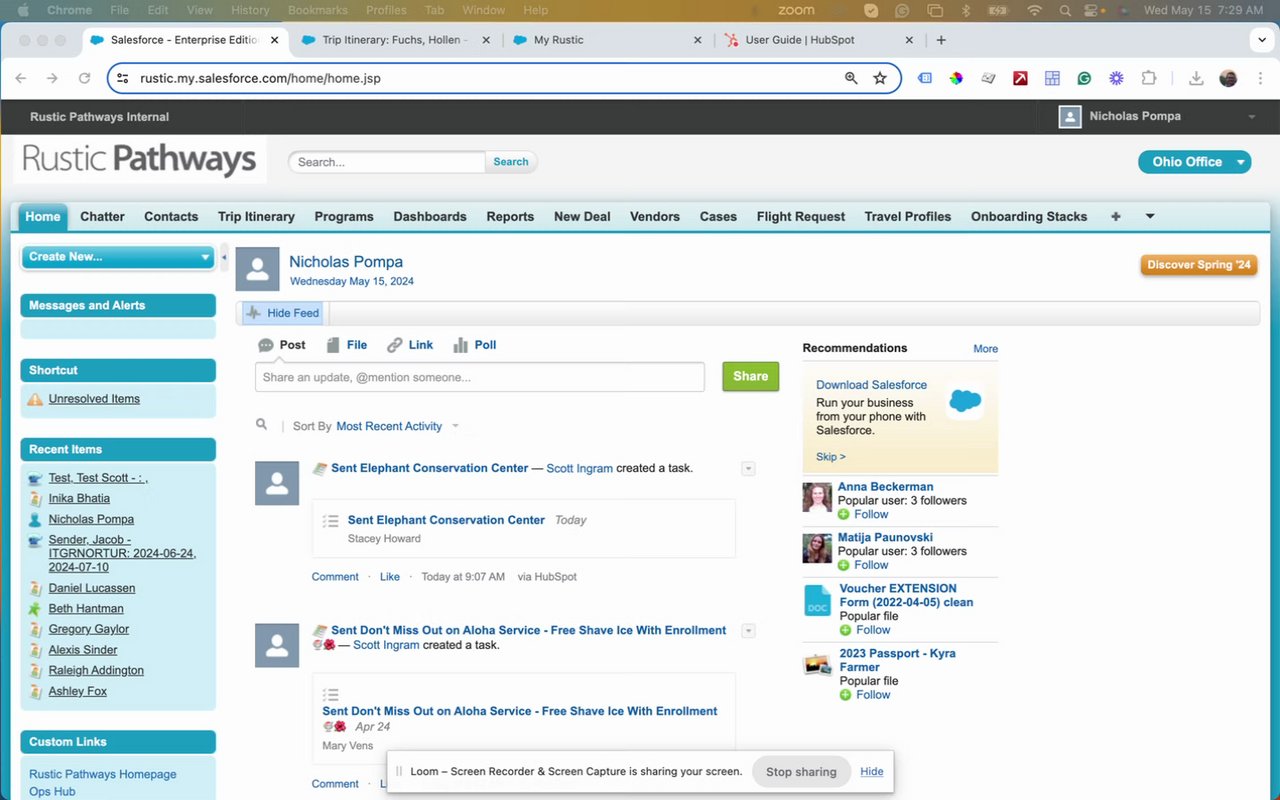Click the macOS Spotlight search icon
Image resolution: width=1280 pixels, height=800 pixels.
(1063, 10)
